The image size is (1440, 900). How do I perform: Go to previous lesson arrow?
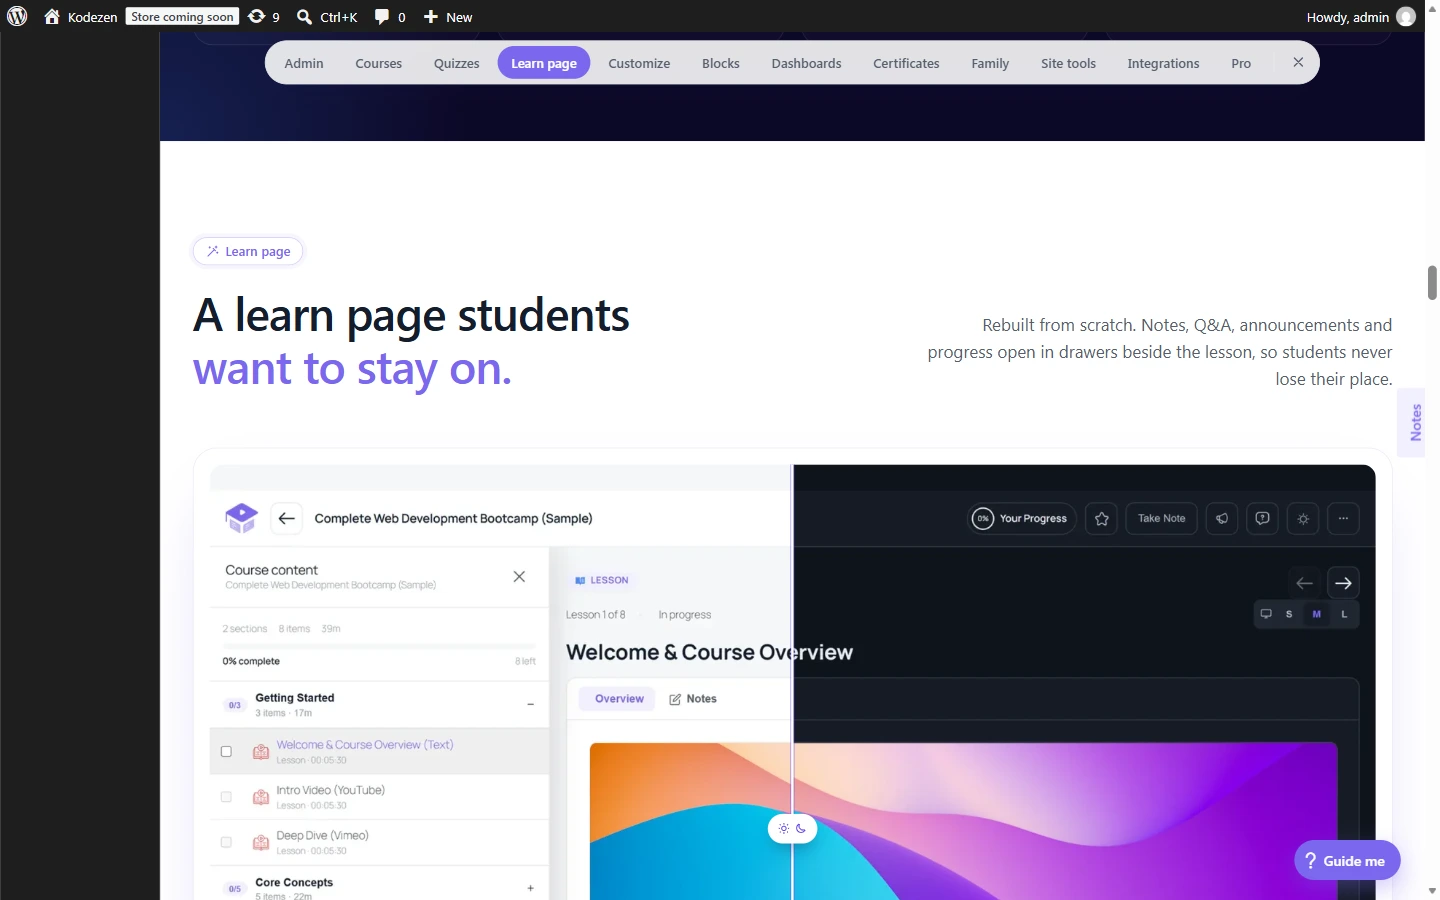pyautogui.click(x=1304, y=583)
